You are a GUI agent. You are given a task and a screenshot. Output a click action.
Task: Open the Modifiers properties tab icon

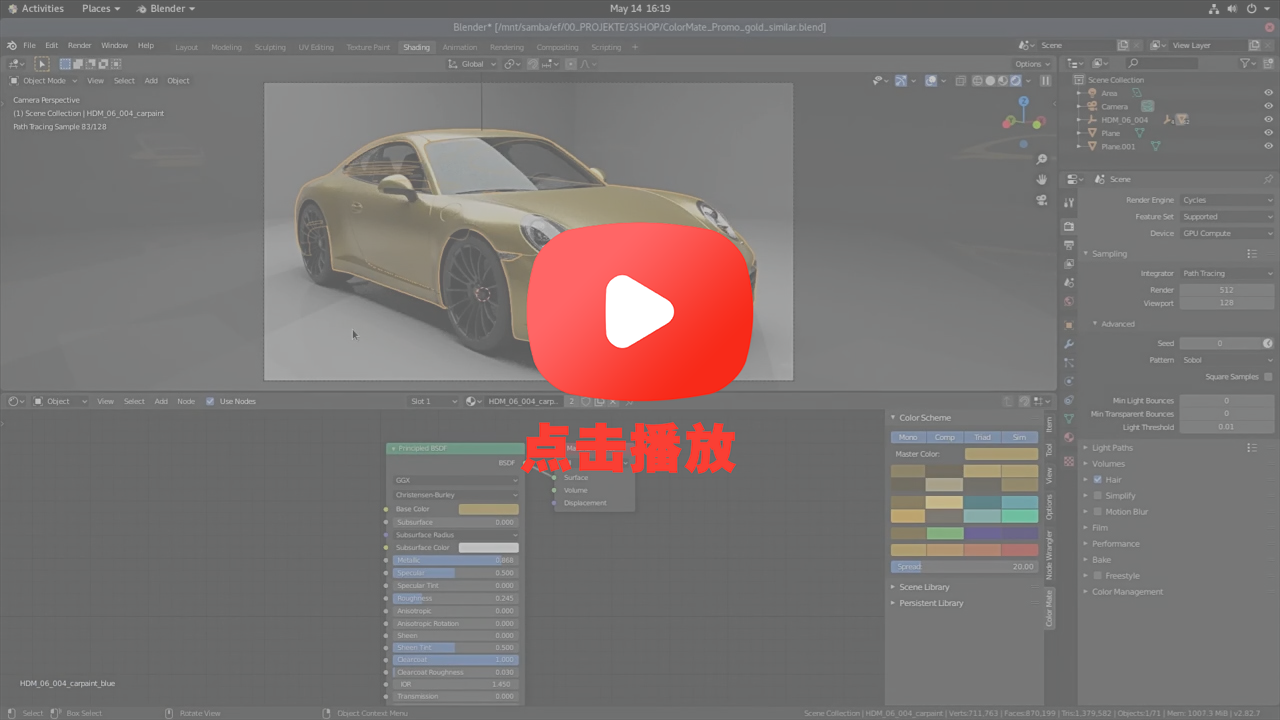(x=1069, y=344)
